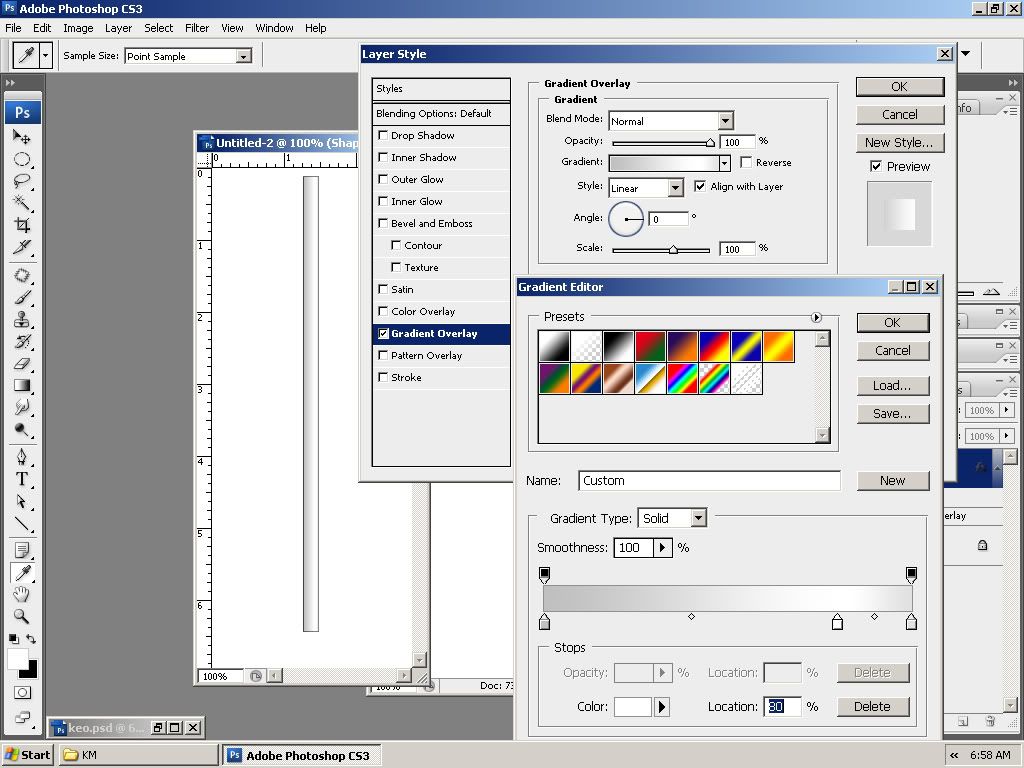Select the Path Selection tool
Image resolution: width=1024 pixels, height=768 pixels.
[22, 501]
